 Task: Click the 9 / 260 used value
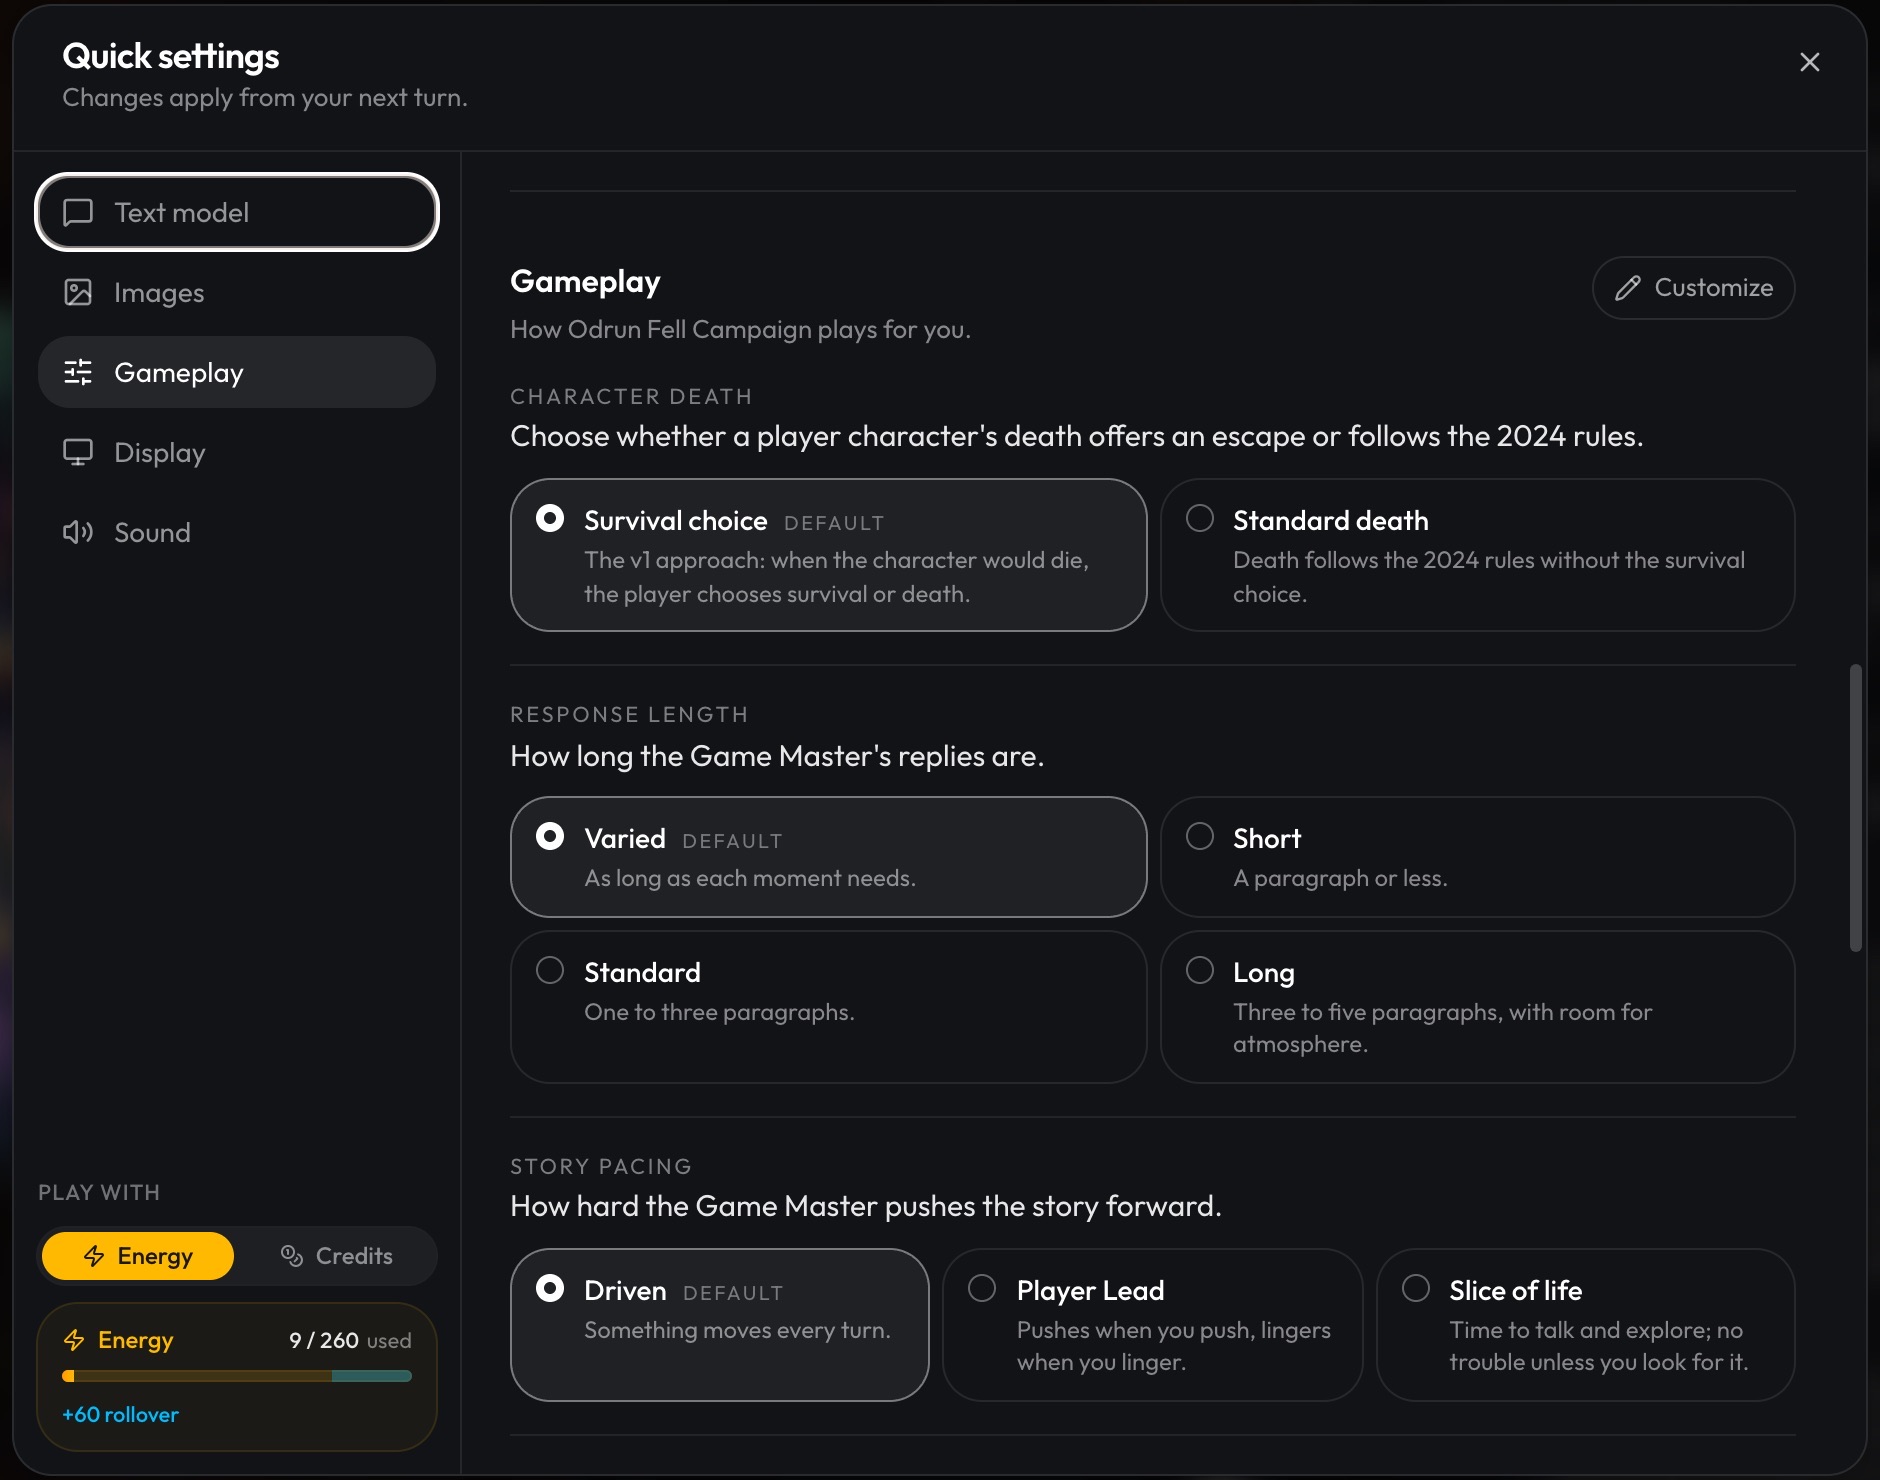pos(350,1340)
